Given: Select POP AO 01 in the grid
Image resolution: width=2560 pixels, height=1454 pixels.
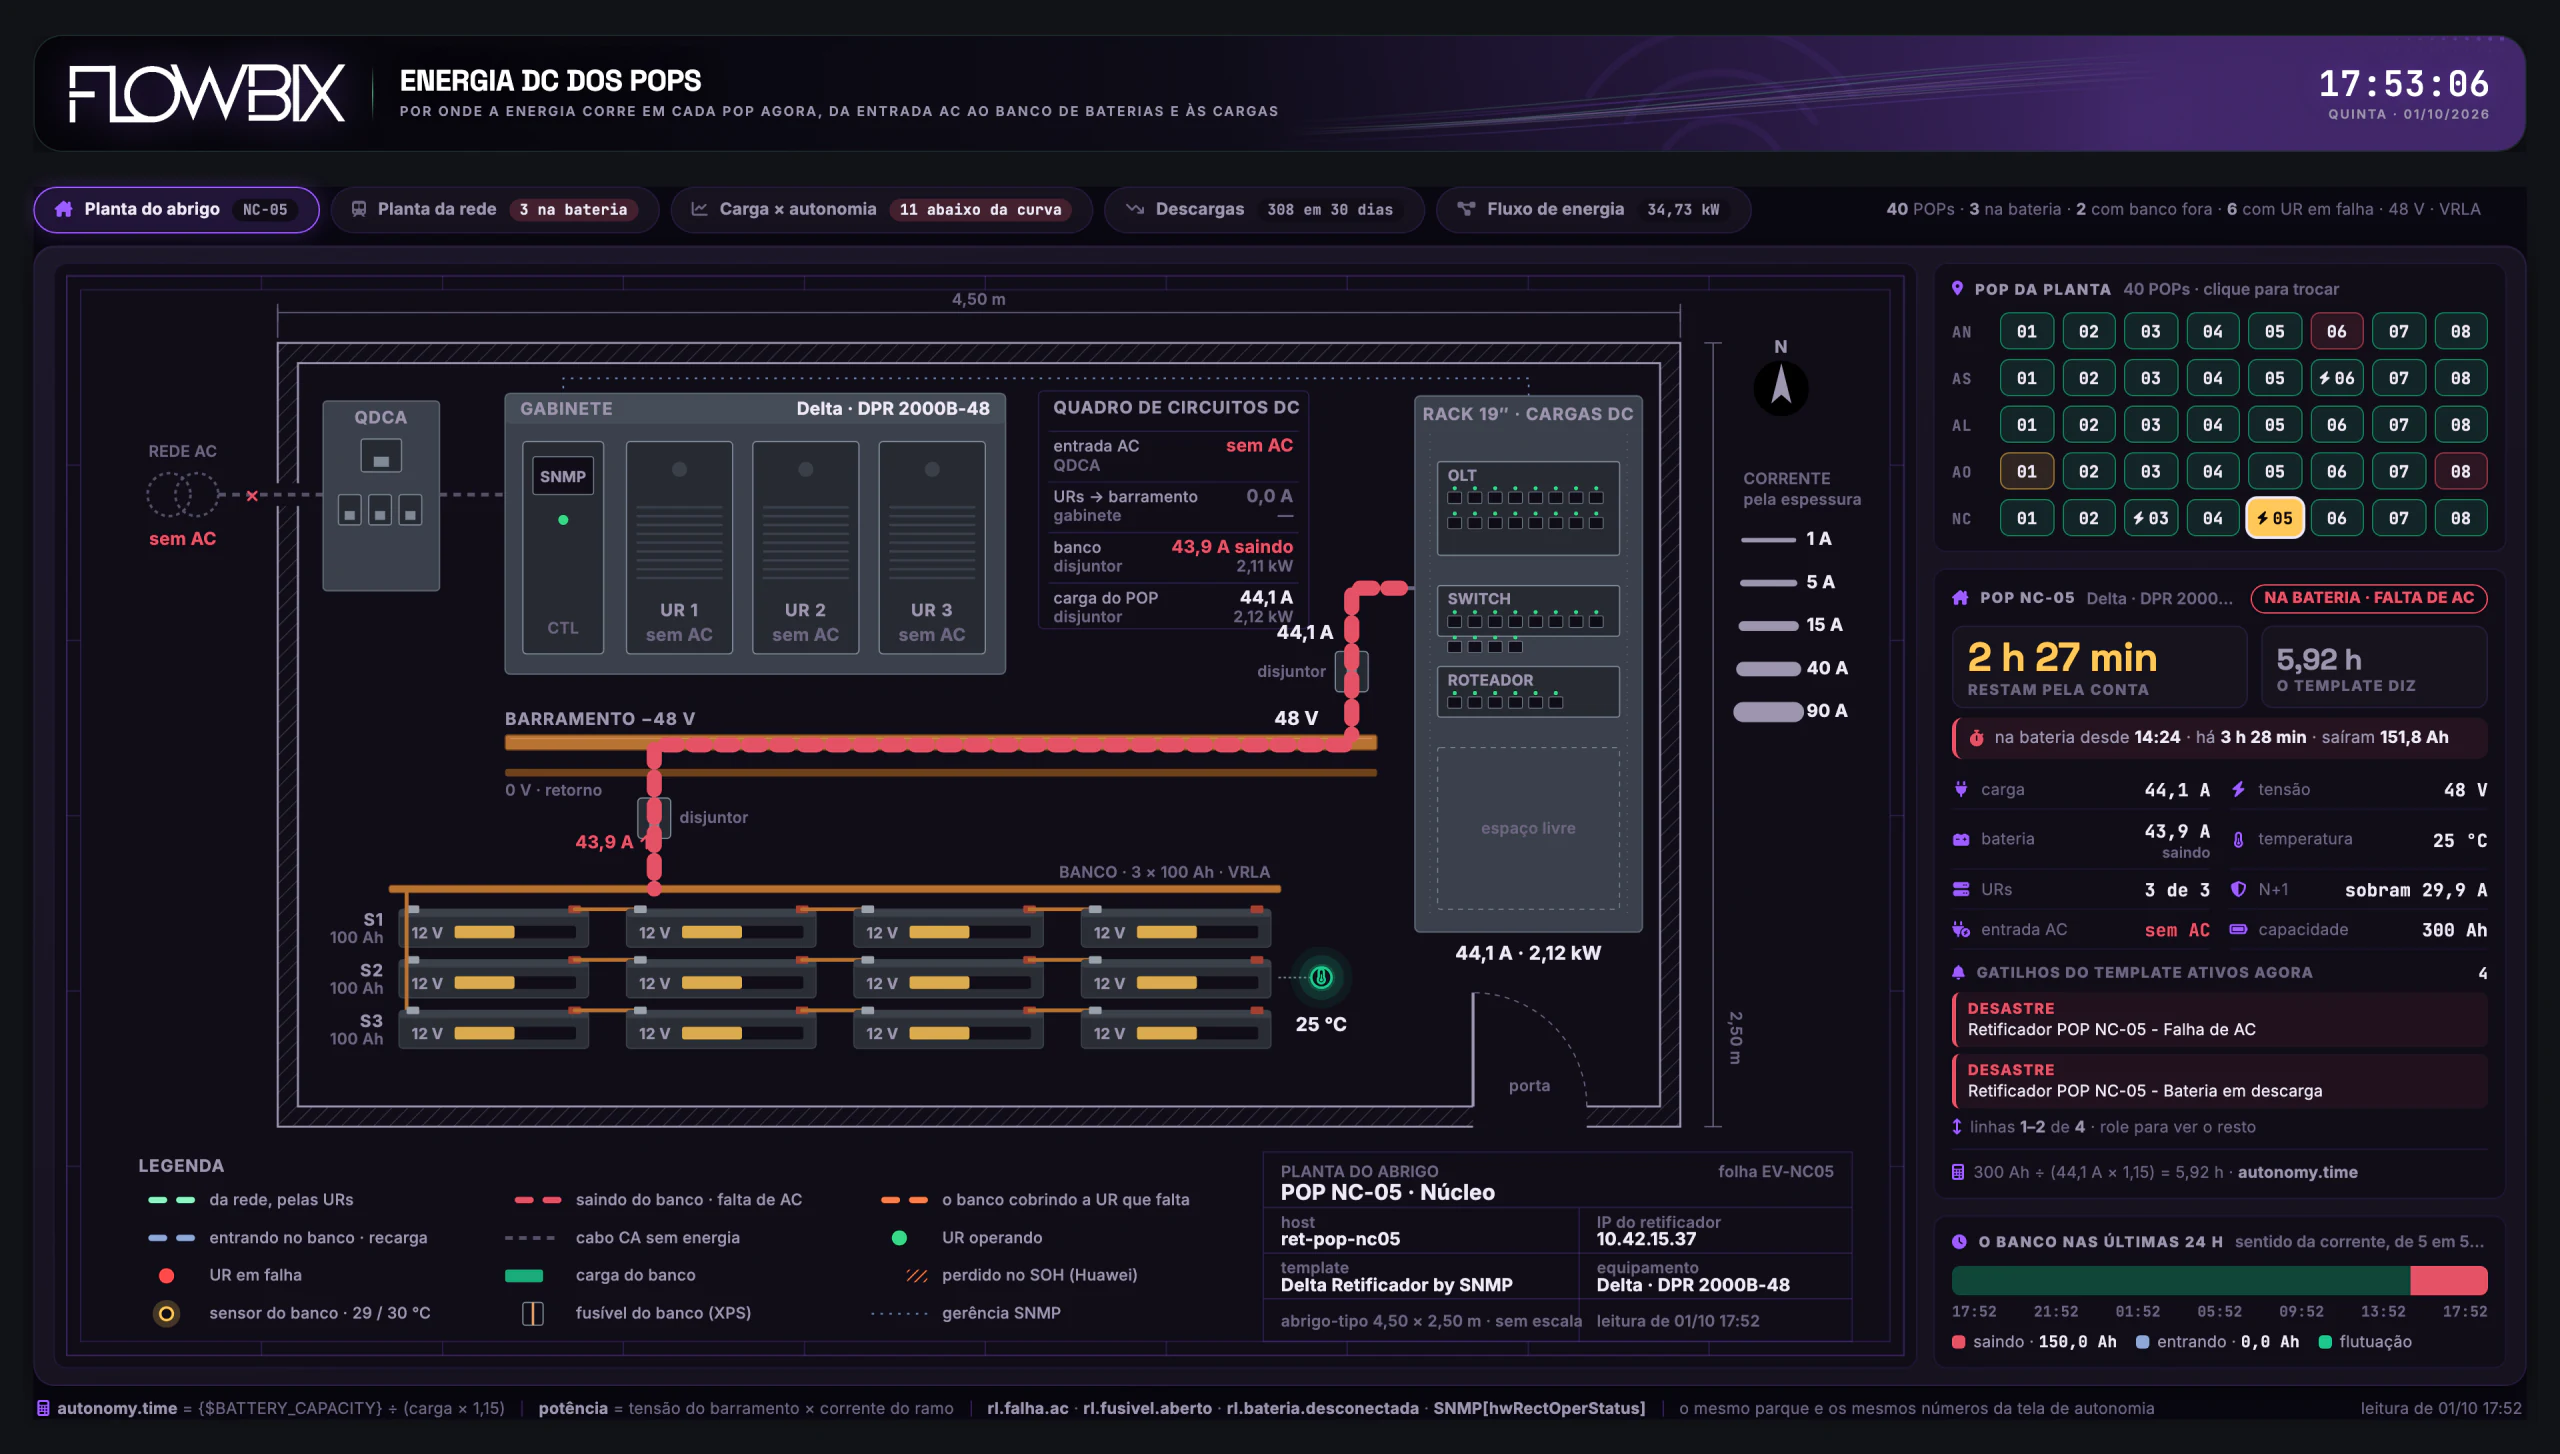Looking at the screenshot, I should (x=2027, y=471).
